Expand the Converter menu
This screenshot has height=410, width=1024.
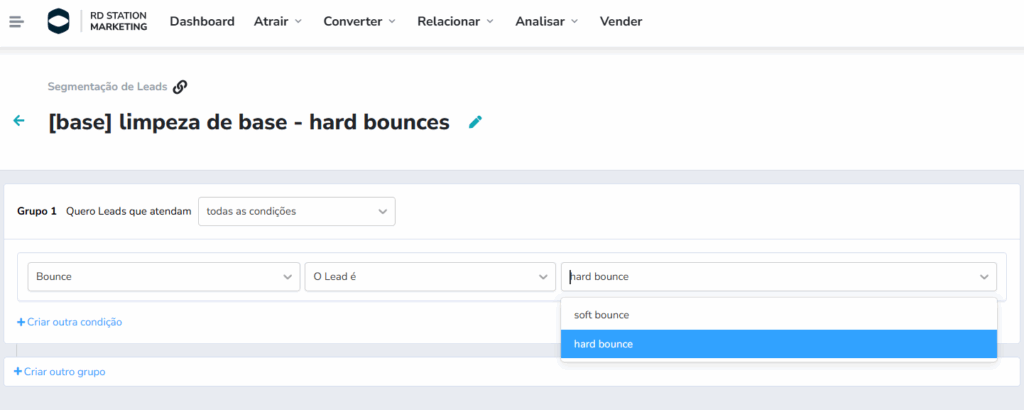(360, 21)
